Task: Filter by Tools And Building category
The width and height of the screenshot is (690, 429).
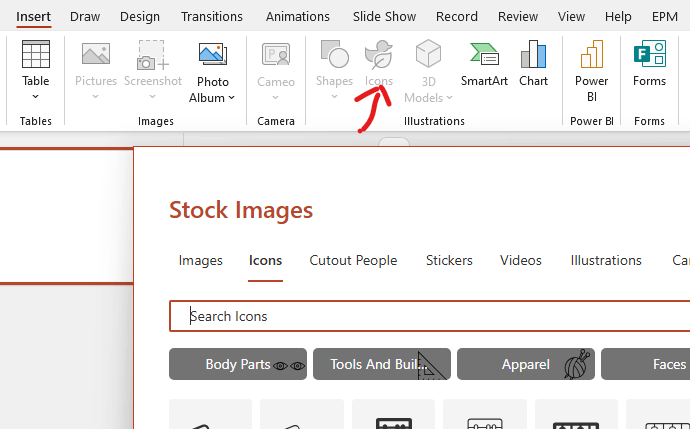Action: click(382, 364)
